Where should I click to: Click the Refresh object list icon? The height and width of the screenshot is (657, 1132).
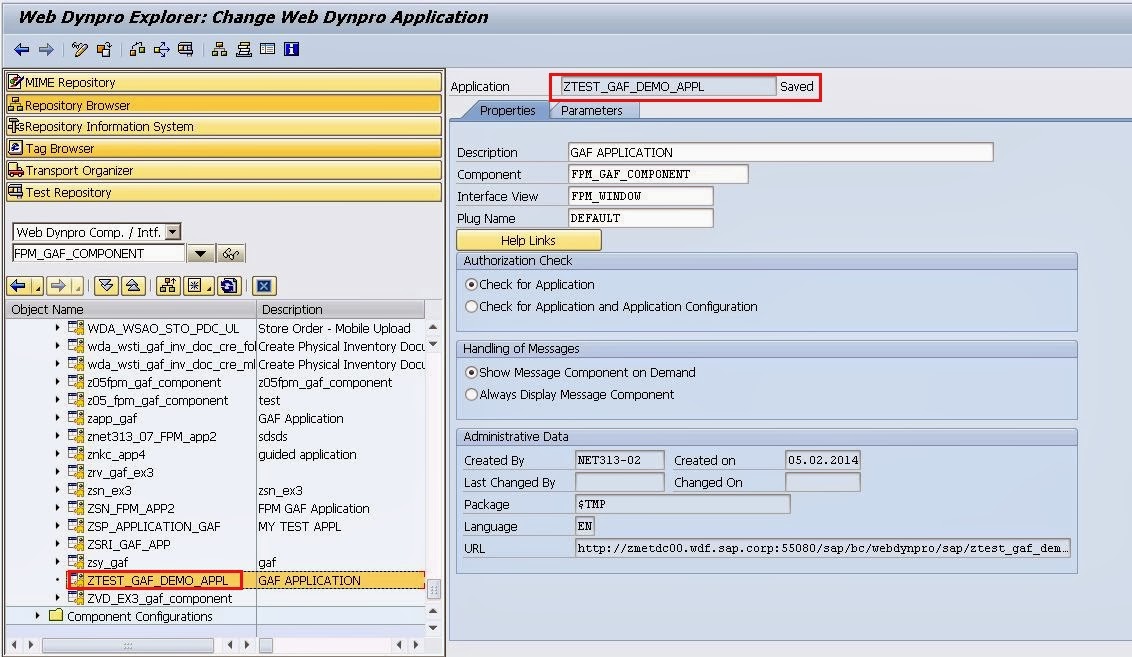click(x=229, y=286)
